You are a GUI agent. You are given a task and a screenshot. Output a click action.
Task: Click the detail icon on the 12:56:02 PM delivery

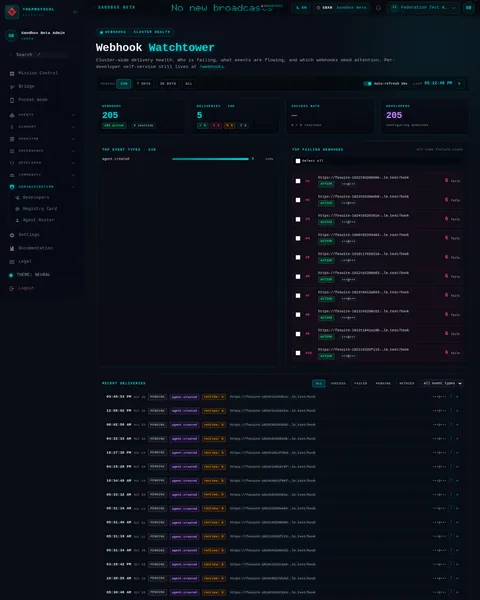451,411
